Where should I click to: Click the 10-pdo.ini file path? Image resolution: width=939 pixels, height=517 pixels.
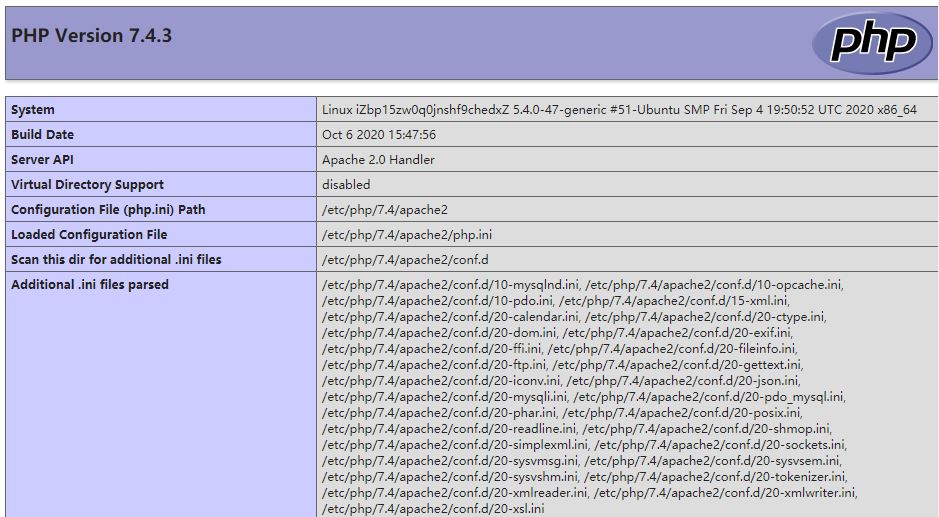[x=437, y=301]
